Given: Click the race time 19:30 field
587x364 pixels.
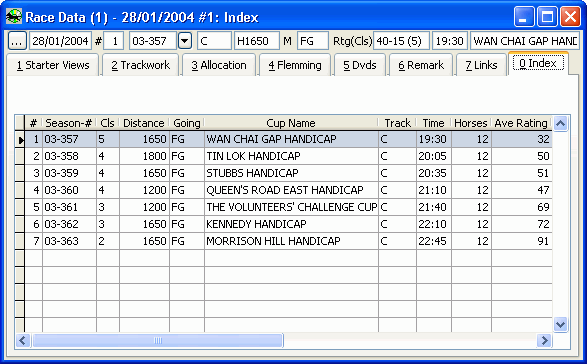Looking at the screenshot, I should pyautogui.click(x=450, y=41).
